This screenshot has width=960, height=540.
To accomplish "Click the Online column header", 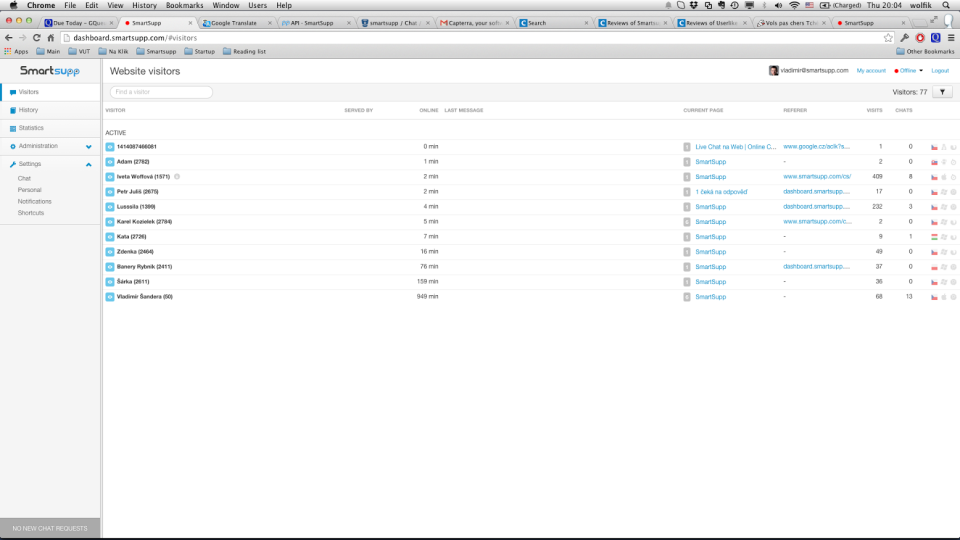I will (429, 110).
